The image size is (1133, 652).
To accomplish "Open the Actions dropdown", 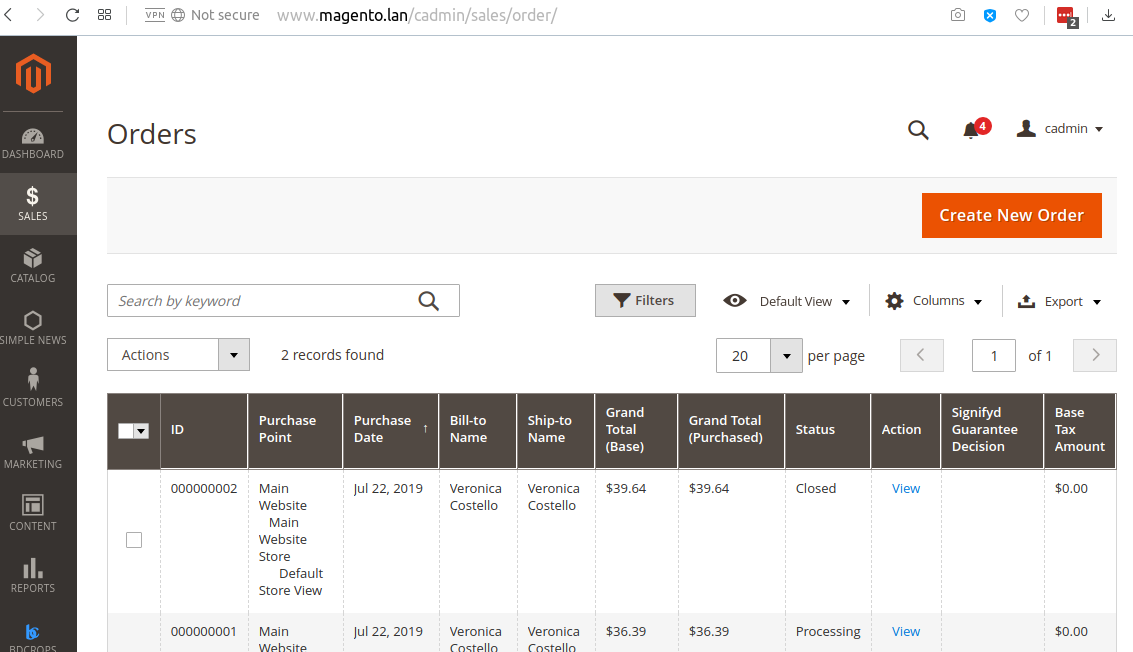I will [x=178, y=355].
